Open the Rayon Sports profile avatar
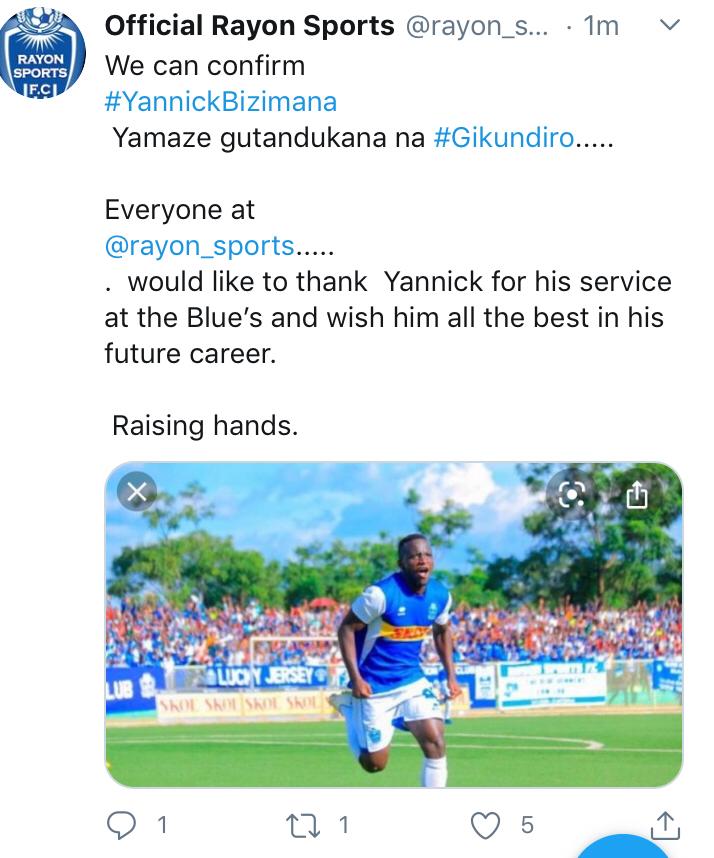Image resolution: width=714 pixels, height=858 pixels. [43, 57]
